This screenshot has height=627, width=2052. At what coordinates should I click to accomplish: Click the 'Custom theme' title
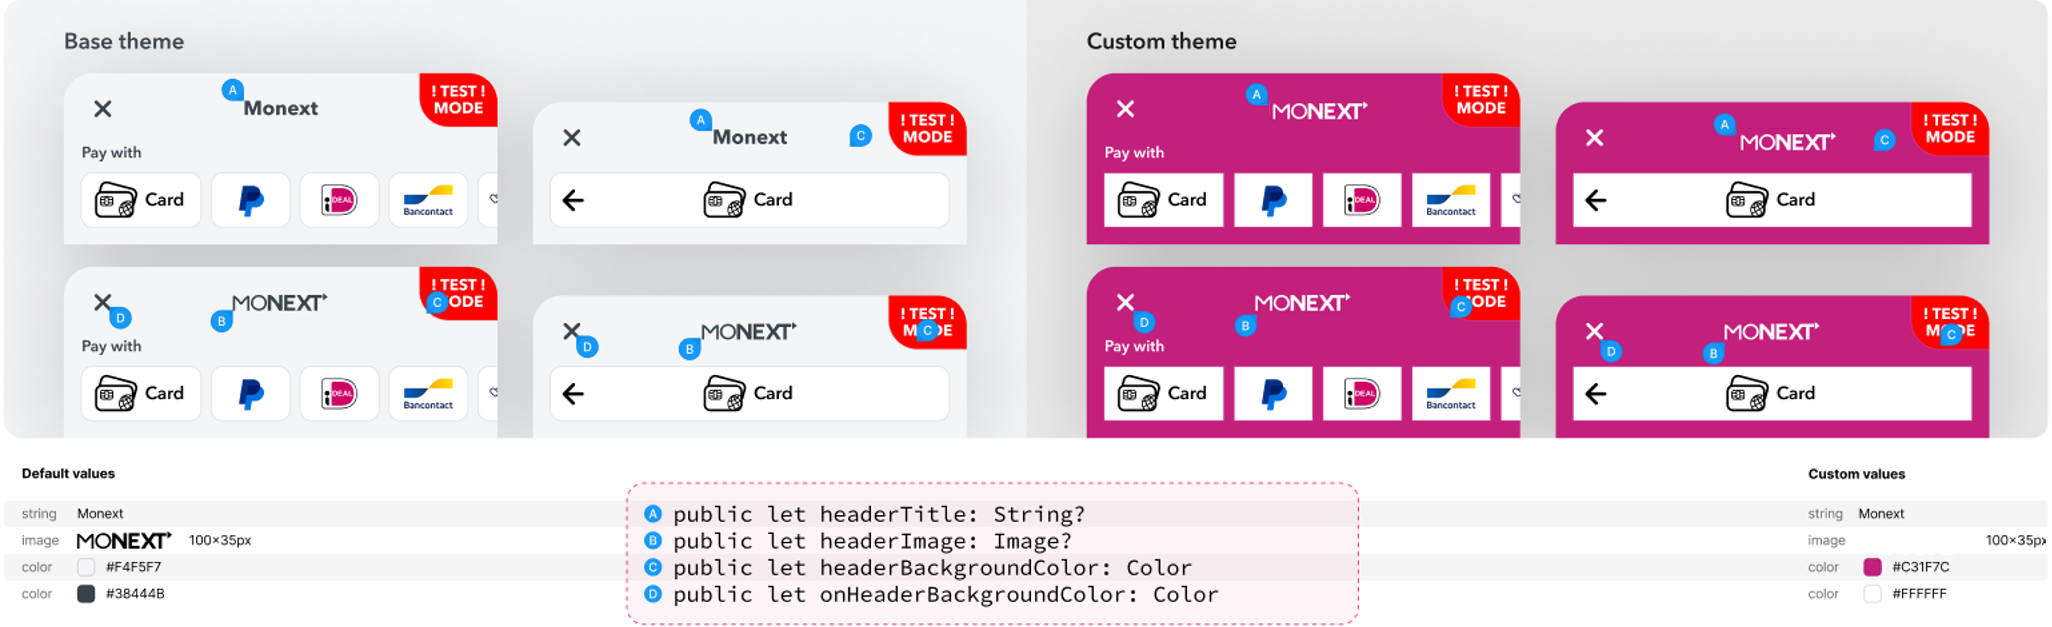(x=1162, y=42)
